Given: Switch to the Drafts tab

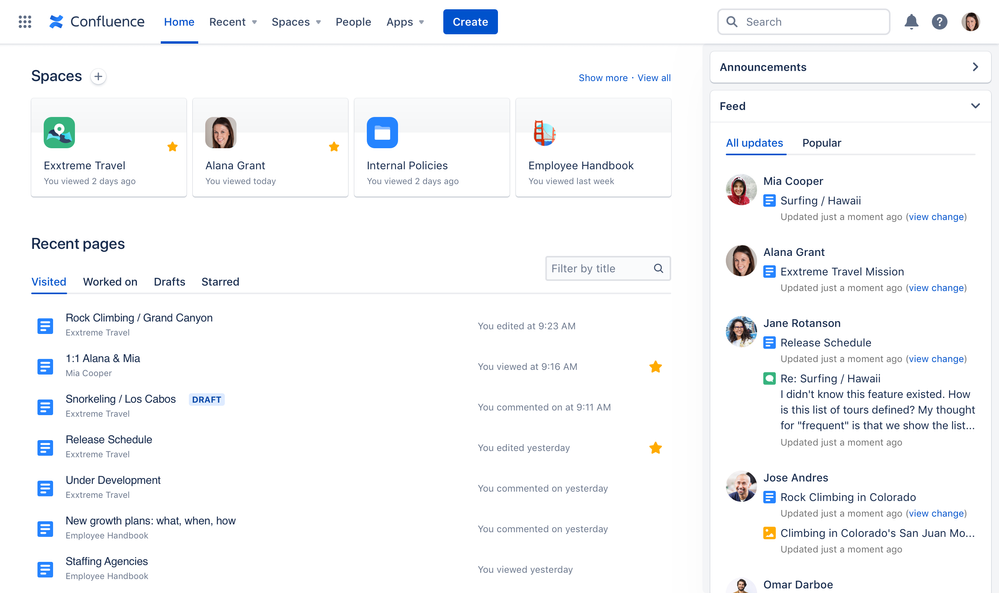Looking at the screenshot, I should 169,282.
